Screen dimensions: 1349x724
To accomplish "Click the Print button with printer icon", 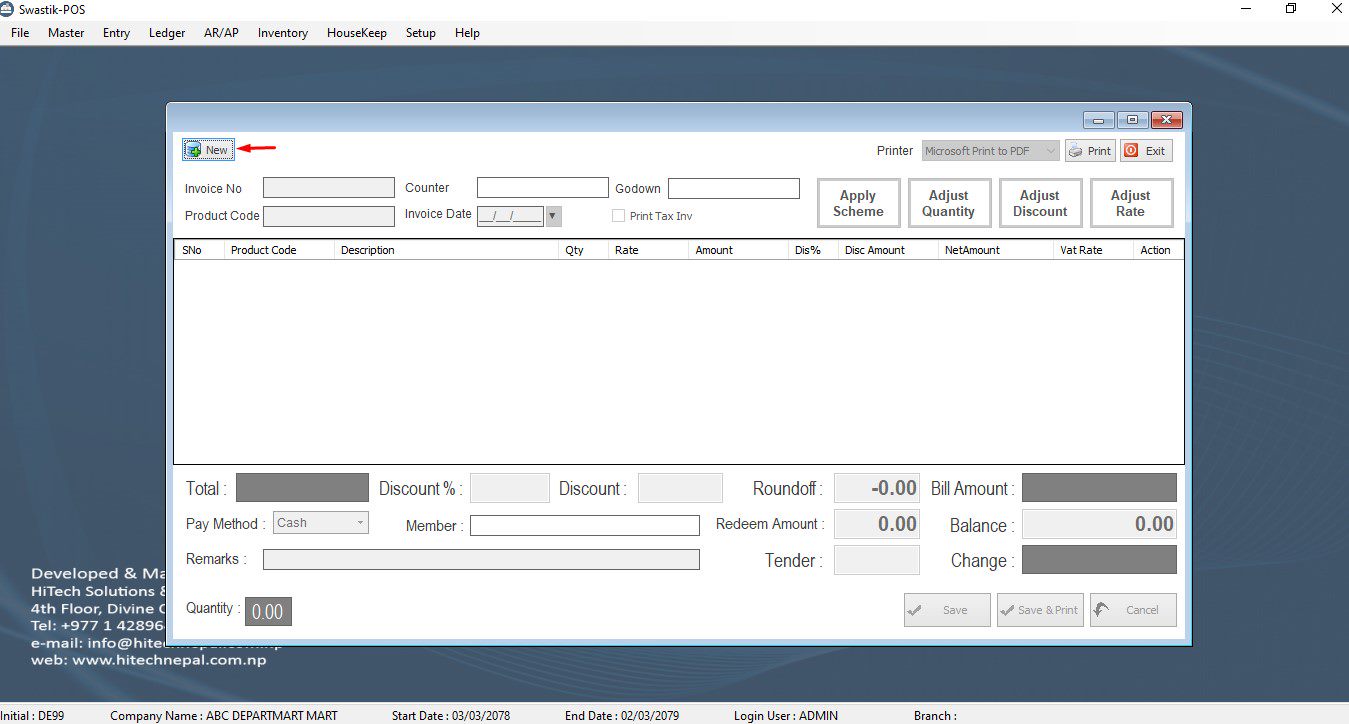I will (1089, 151).
